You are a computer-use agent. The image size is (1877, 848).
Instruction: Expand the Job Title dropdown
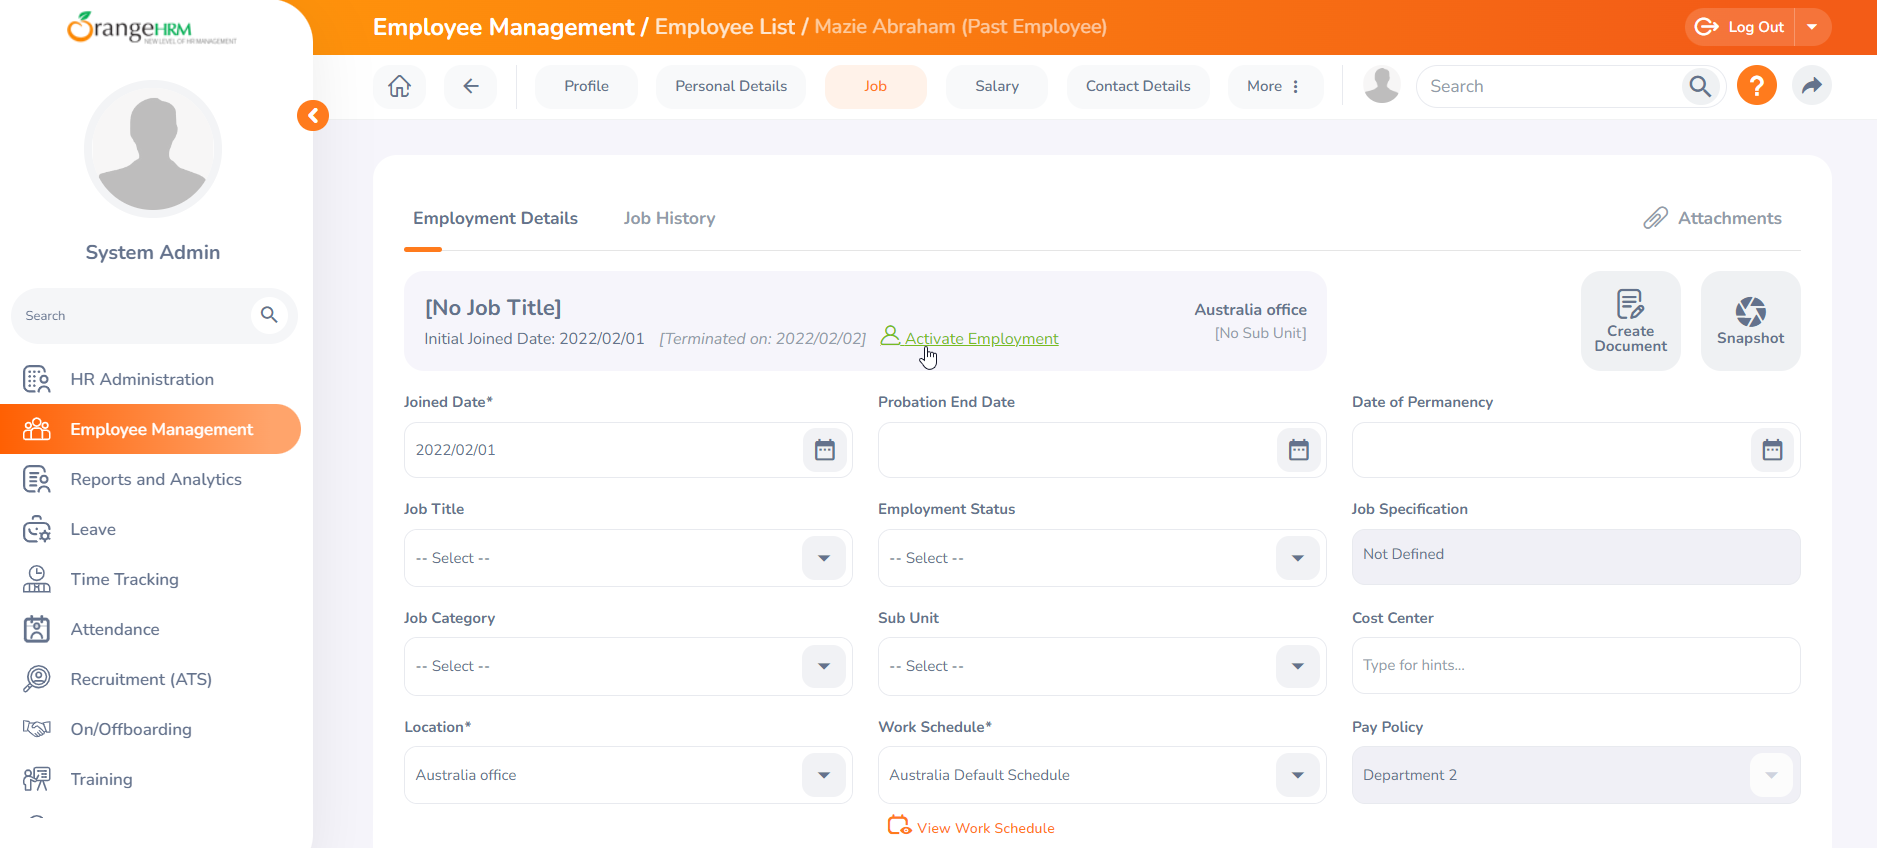(824, 558)
